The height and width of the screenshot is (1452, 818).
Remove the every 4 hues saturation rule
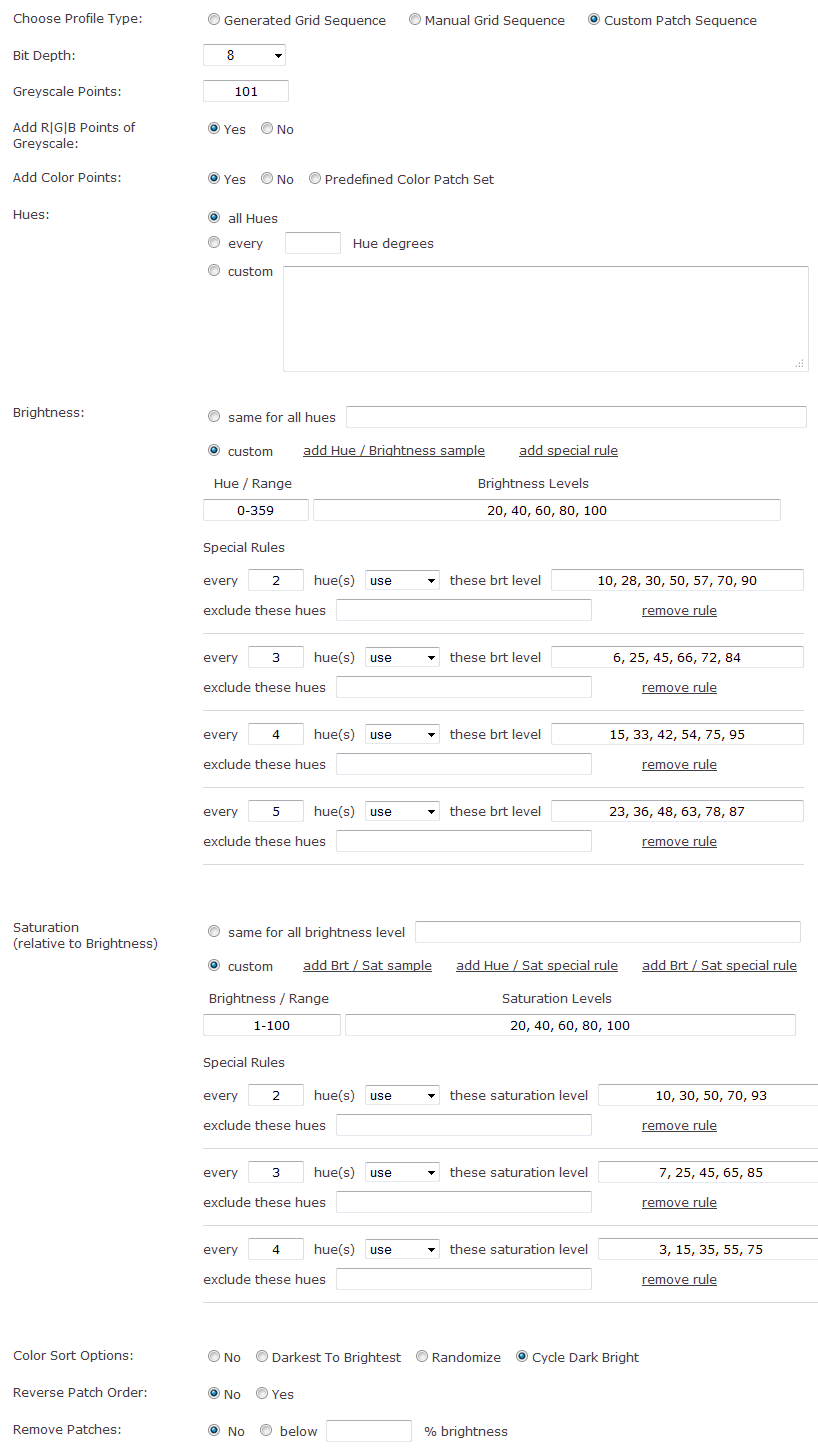coord(679,1280)
